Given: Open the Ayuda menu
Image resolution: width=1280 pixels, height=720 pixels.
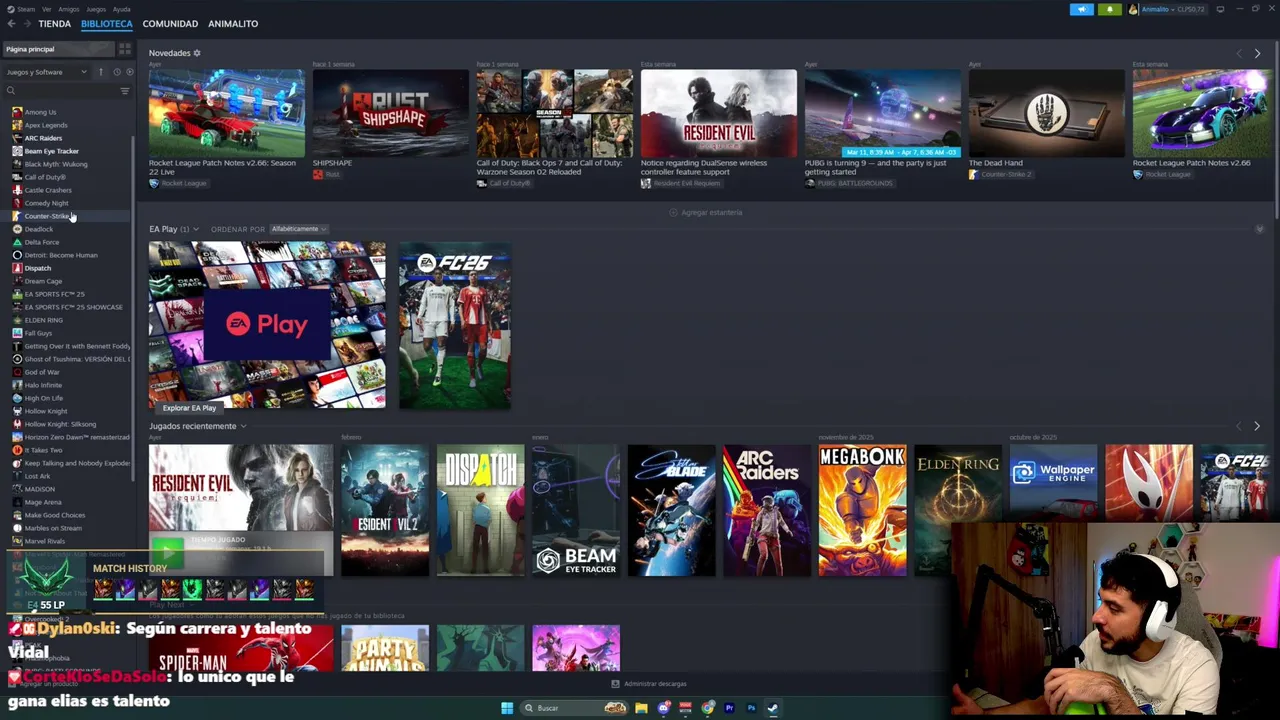Looking at the screenshot, I should [x=121, y=9].
